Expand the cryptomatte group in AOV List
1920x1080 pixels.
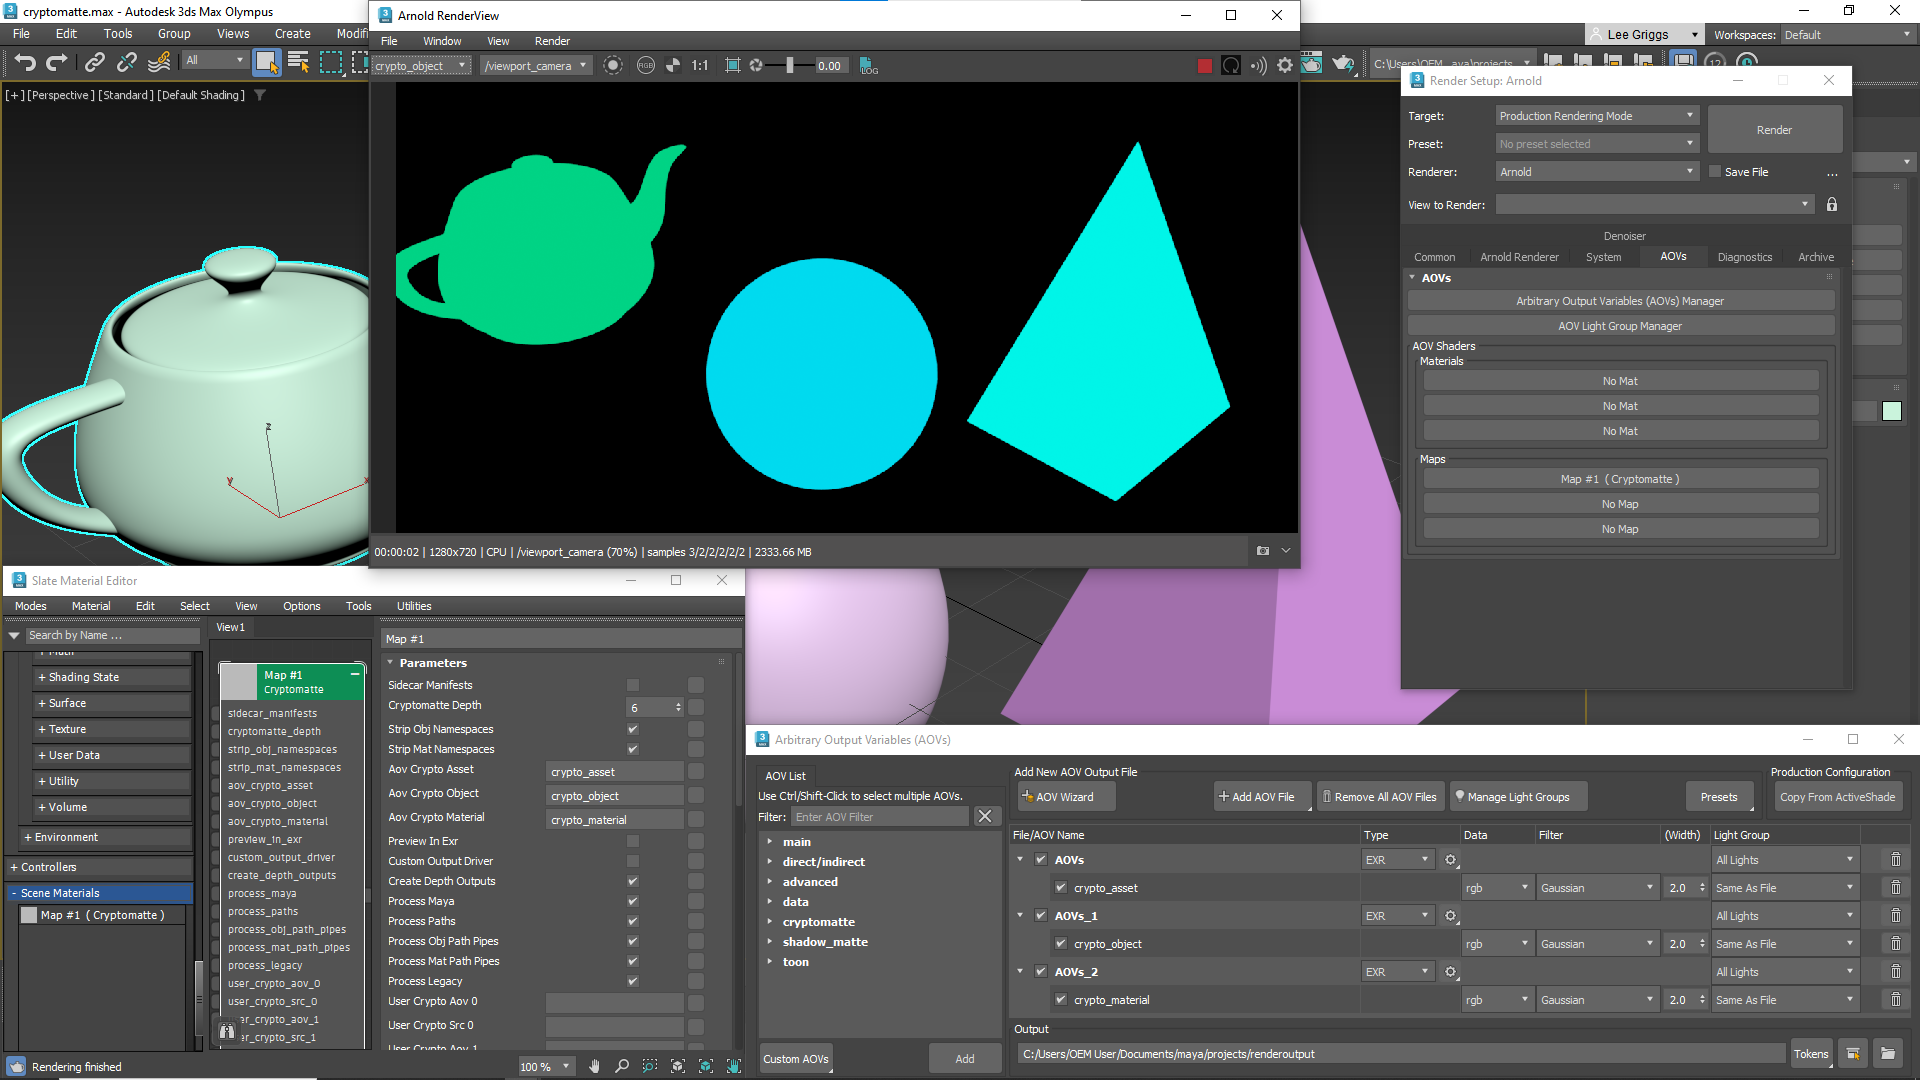tap(770, 922)
